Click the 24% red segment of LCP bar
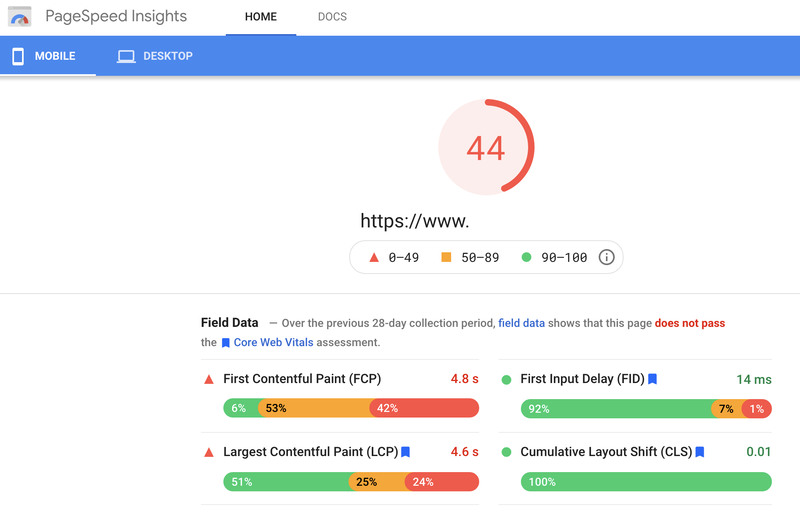800x511 pixels. pos(442,482)
